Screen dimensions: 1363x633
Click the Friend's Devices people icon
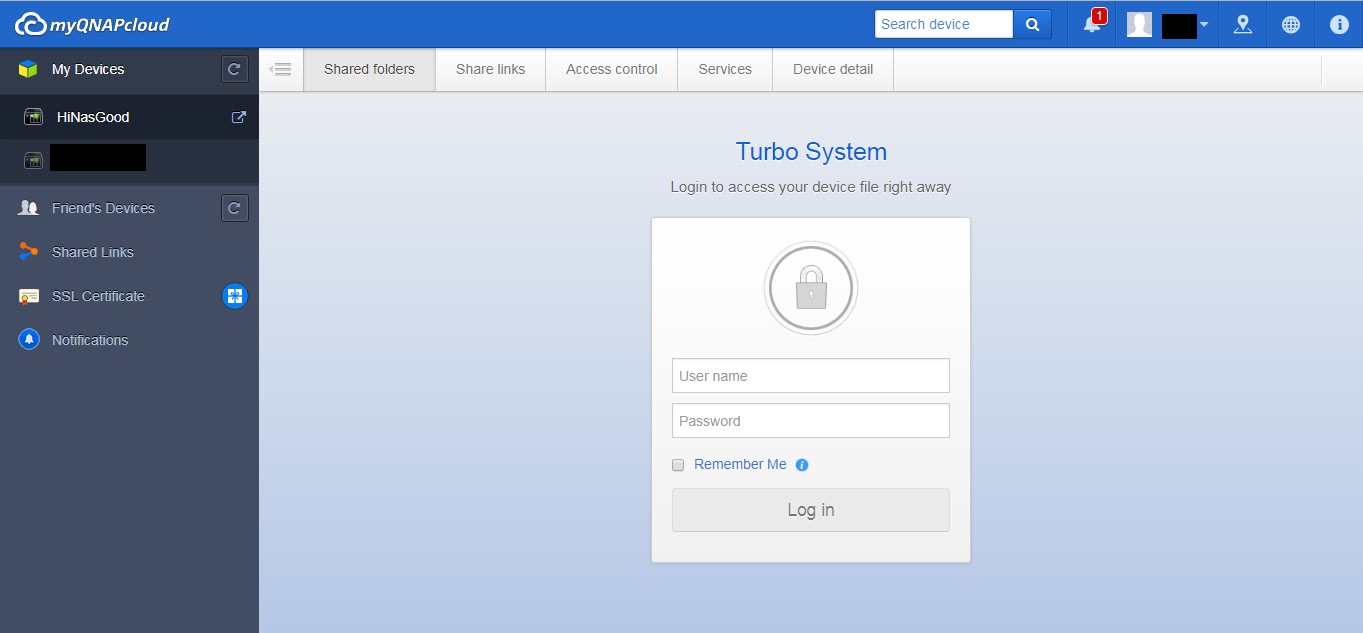coord(28,208)
